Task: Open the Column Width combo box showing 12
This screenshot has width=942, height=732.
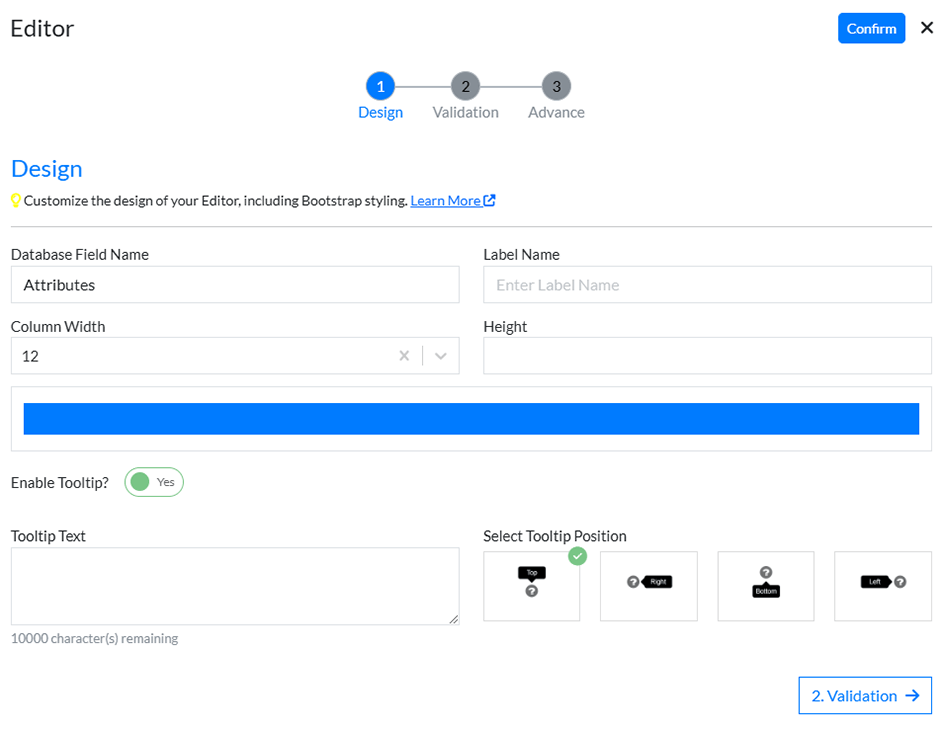Action: 200,356
